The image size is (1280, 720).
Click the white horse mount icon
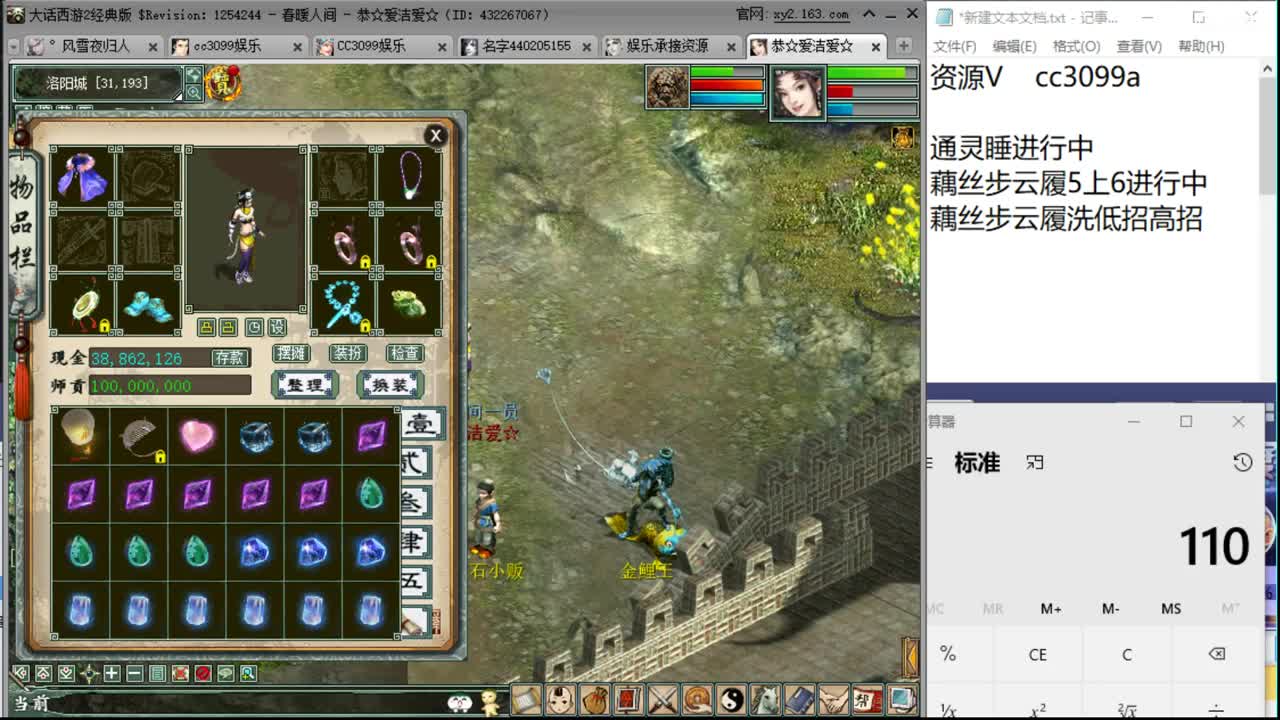click(x=765, y=699)
